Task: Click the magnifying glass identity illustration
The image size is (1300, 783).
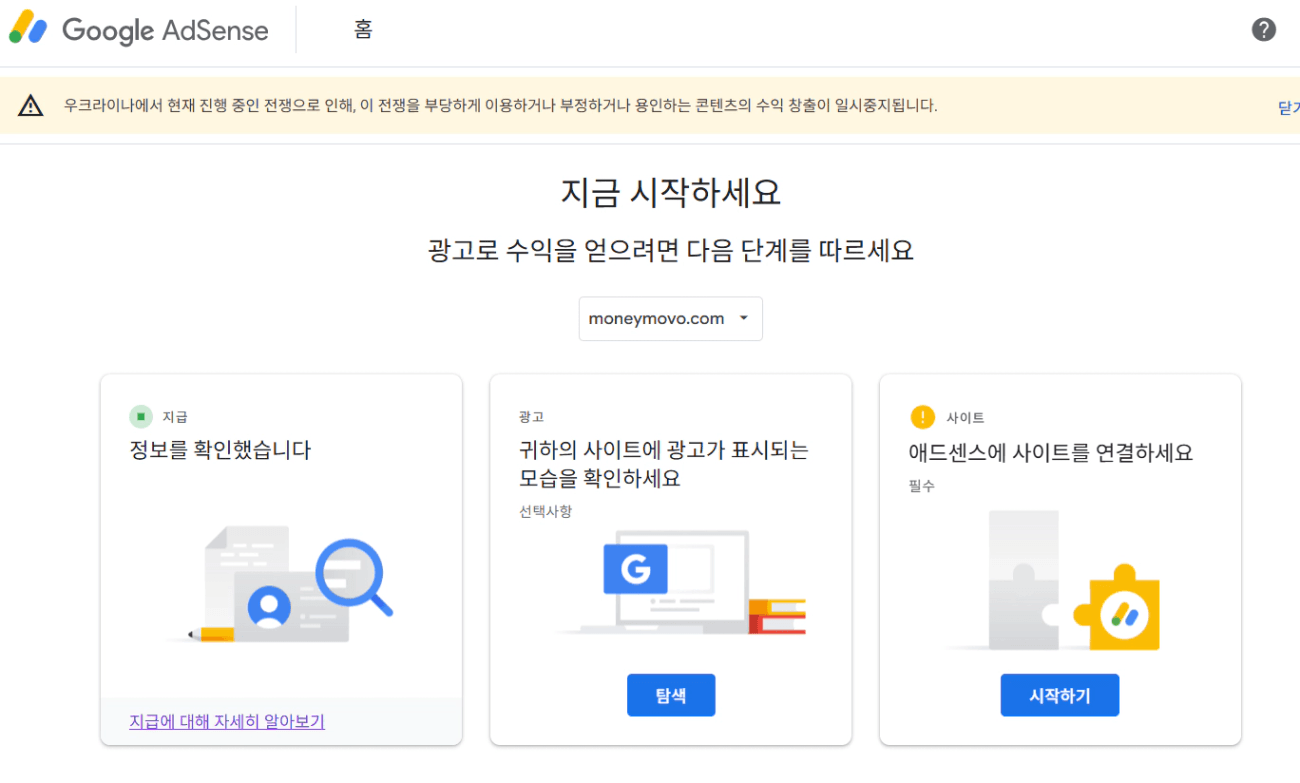Action: click(x=353, y=577)
